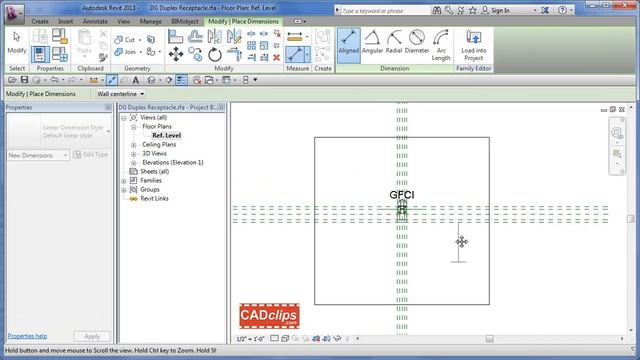
Task: Click the Open folder icon in quick access toolbar
Action: click(x=12, y=80)
